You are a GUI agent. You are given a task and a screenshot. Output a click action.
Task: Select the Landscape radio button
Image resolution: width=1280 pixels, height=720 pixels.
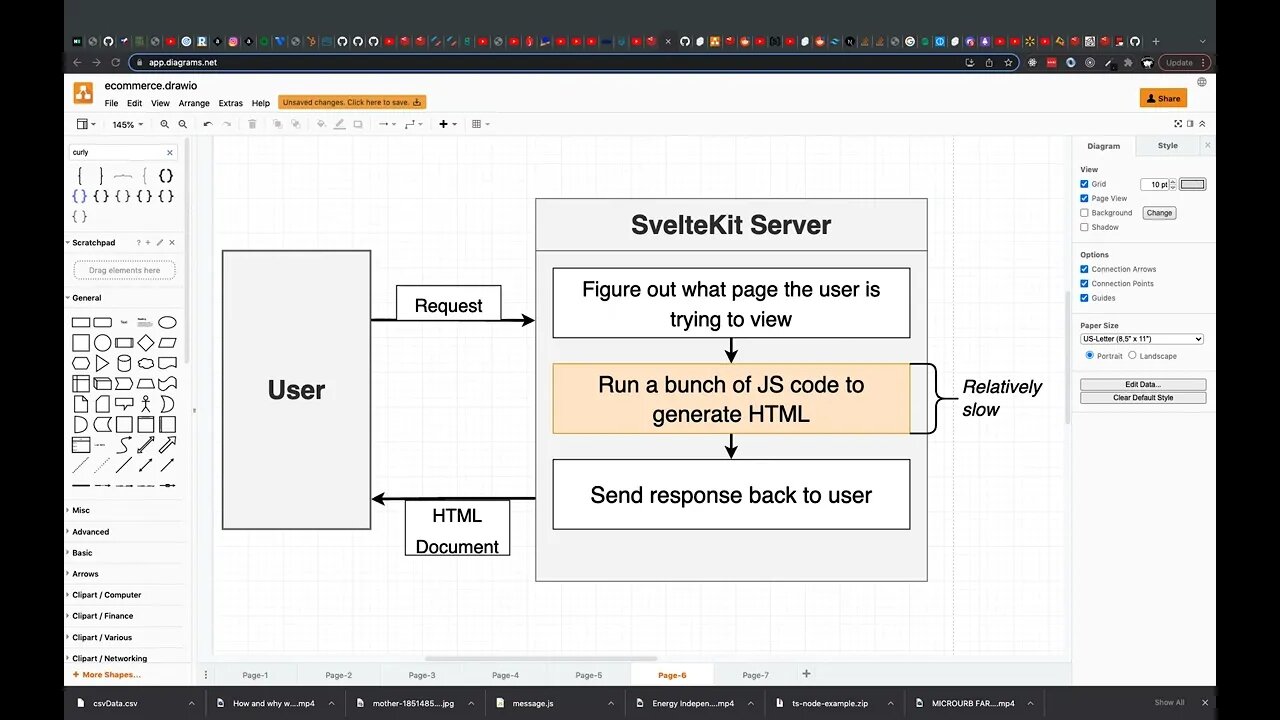pyautogui.click(x=1132, y=355)
